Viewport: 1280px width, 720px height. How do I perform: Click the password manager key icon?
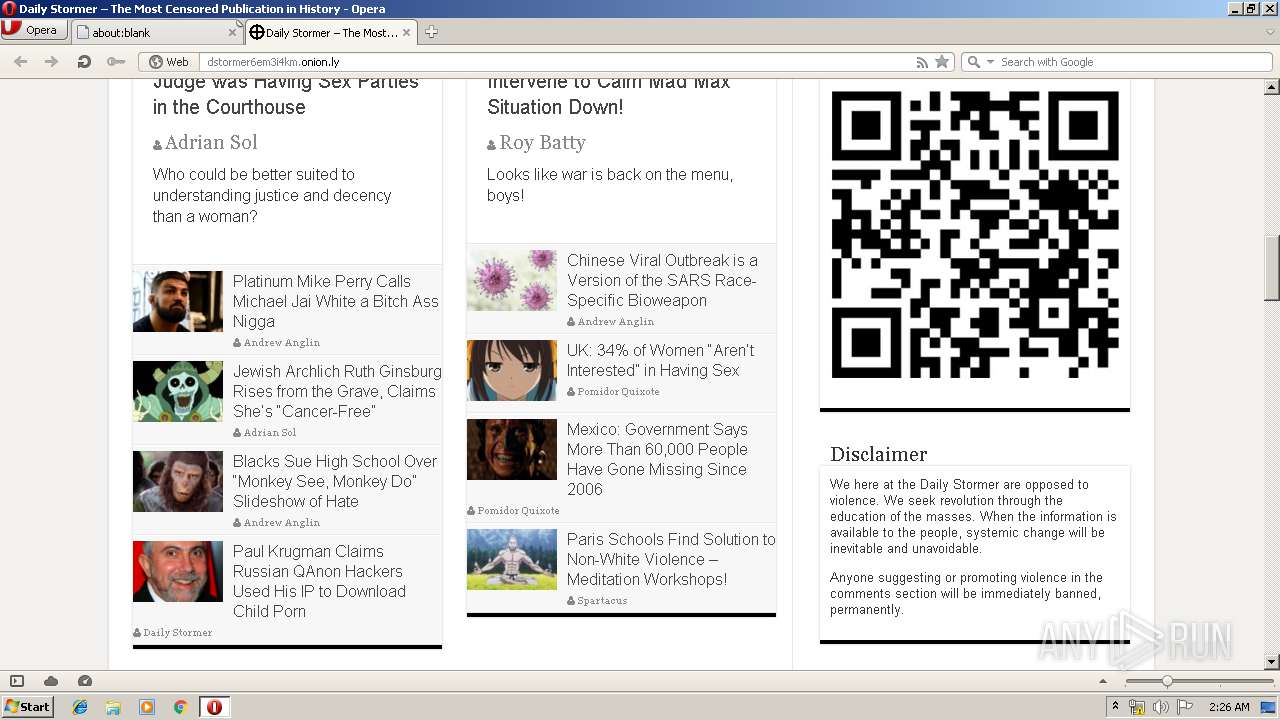coord(116,62)
